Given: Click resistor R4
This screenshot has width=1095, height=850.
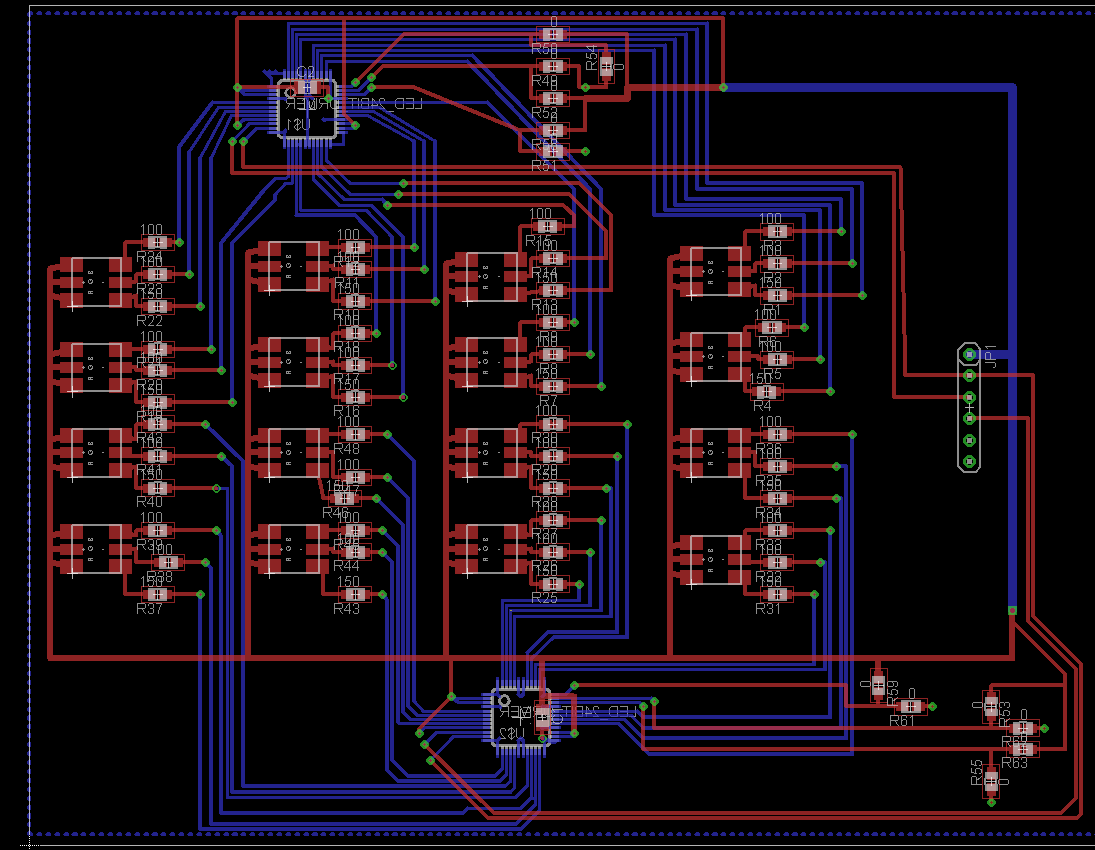Looking at the screenshot, I should 767,391.
